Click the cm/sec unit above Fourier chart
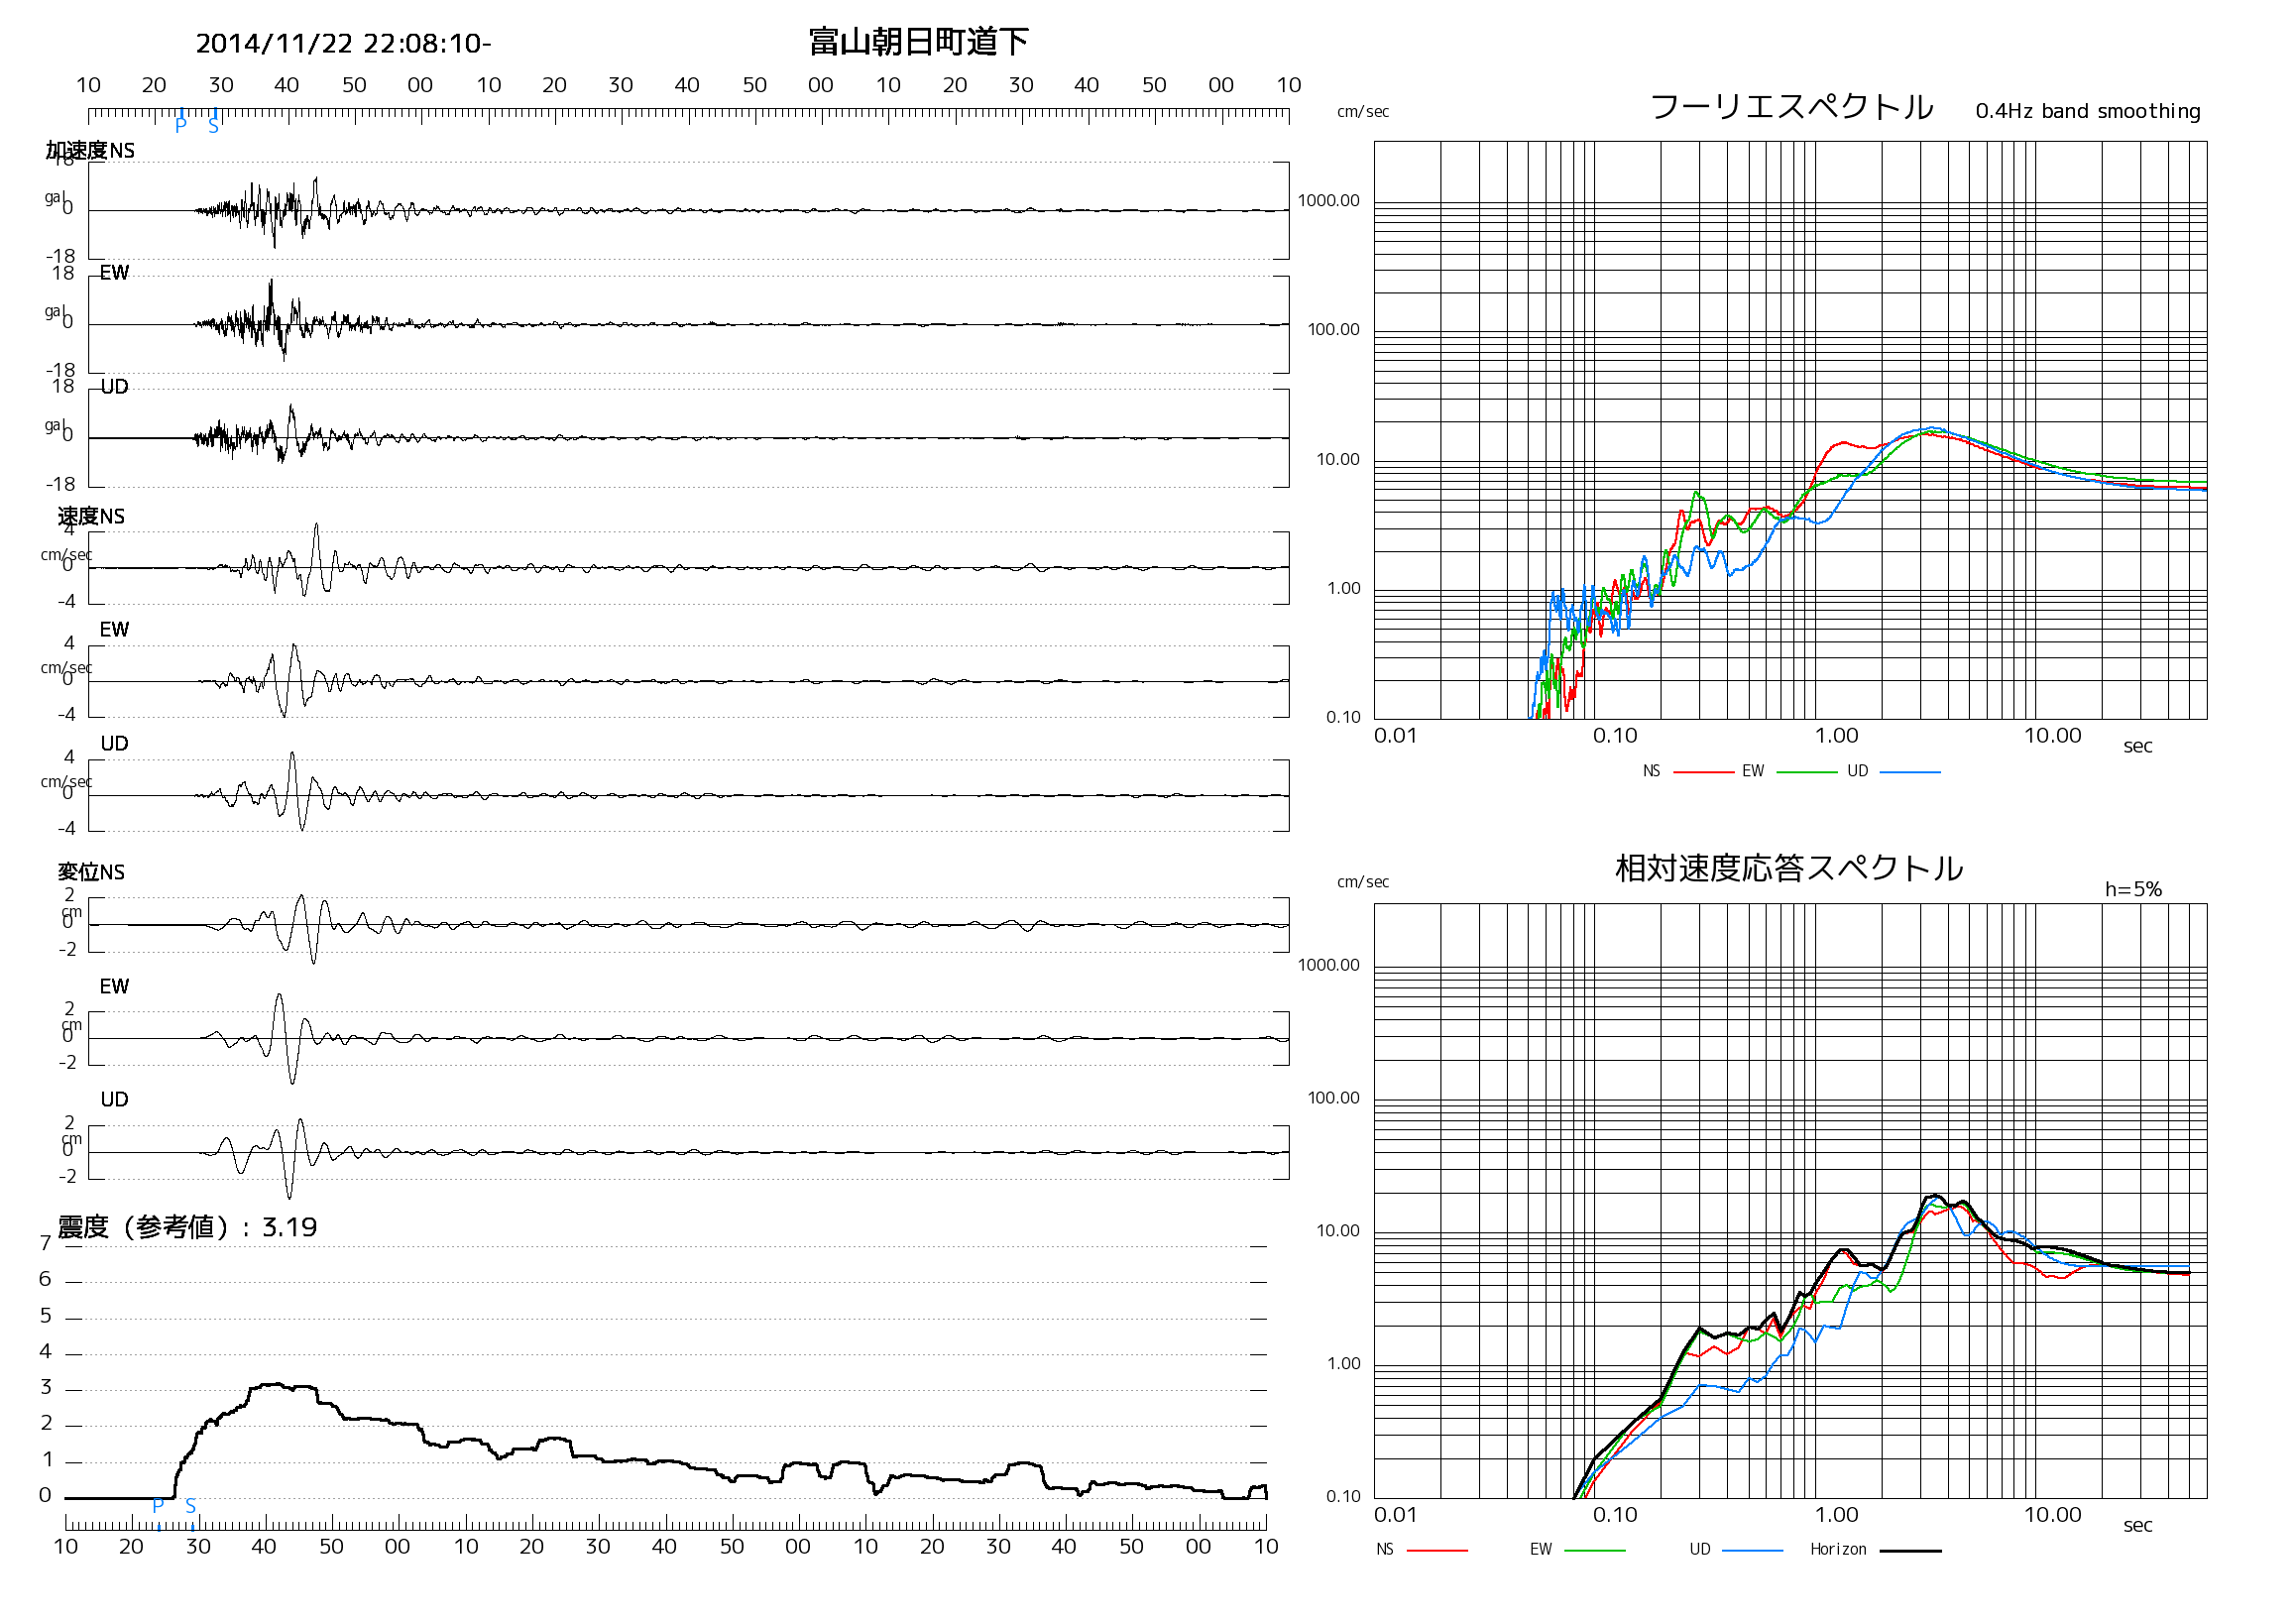The height and width of the screenshot is (1623, 2296). (1362, 112)
